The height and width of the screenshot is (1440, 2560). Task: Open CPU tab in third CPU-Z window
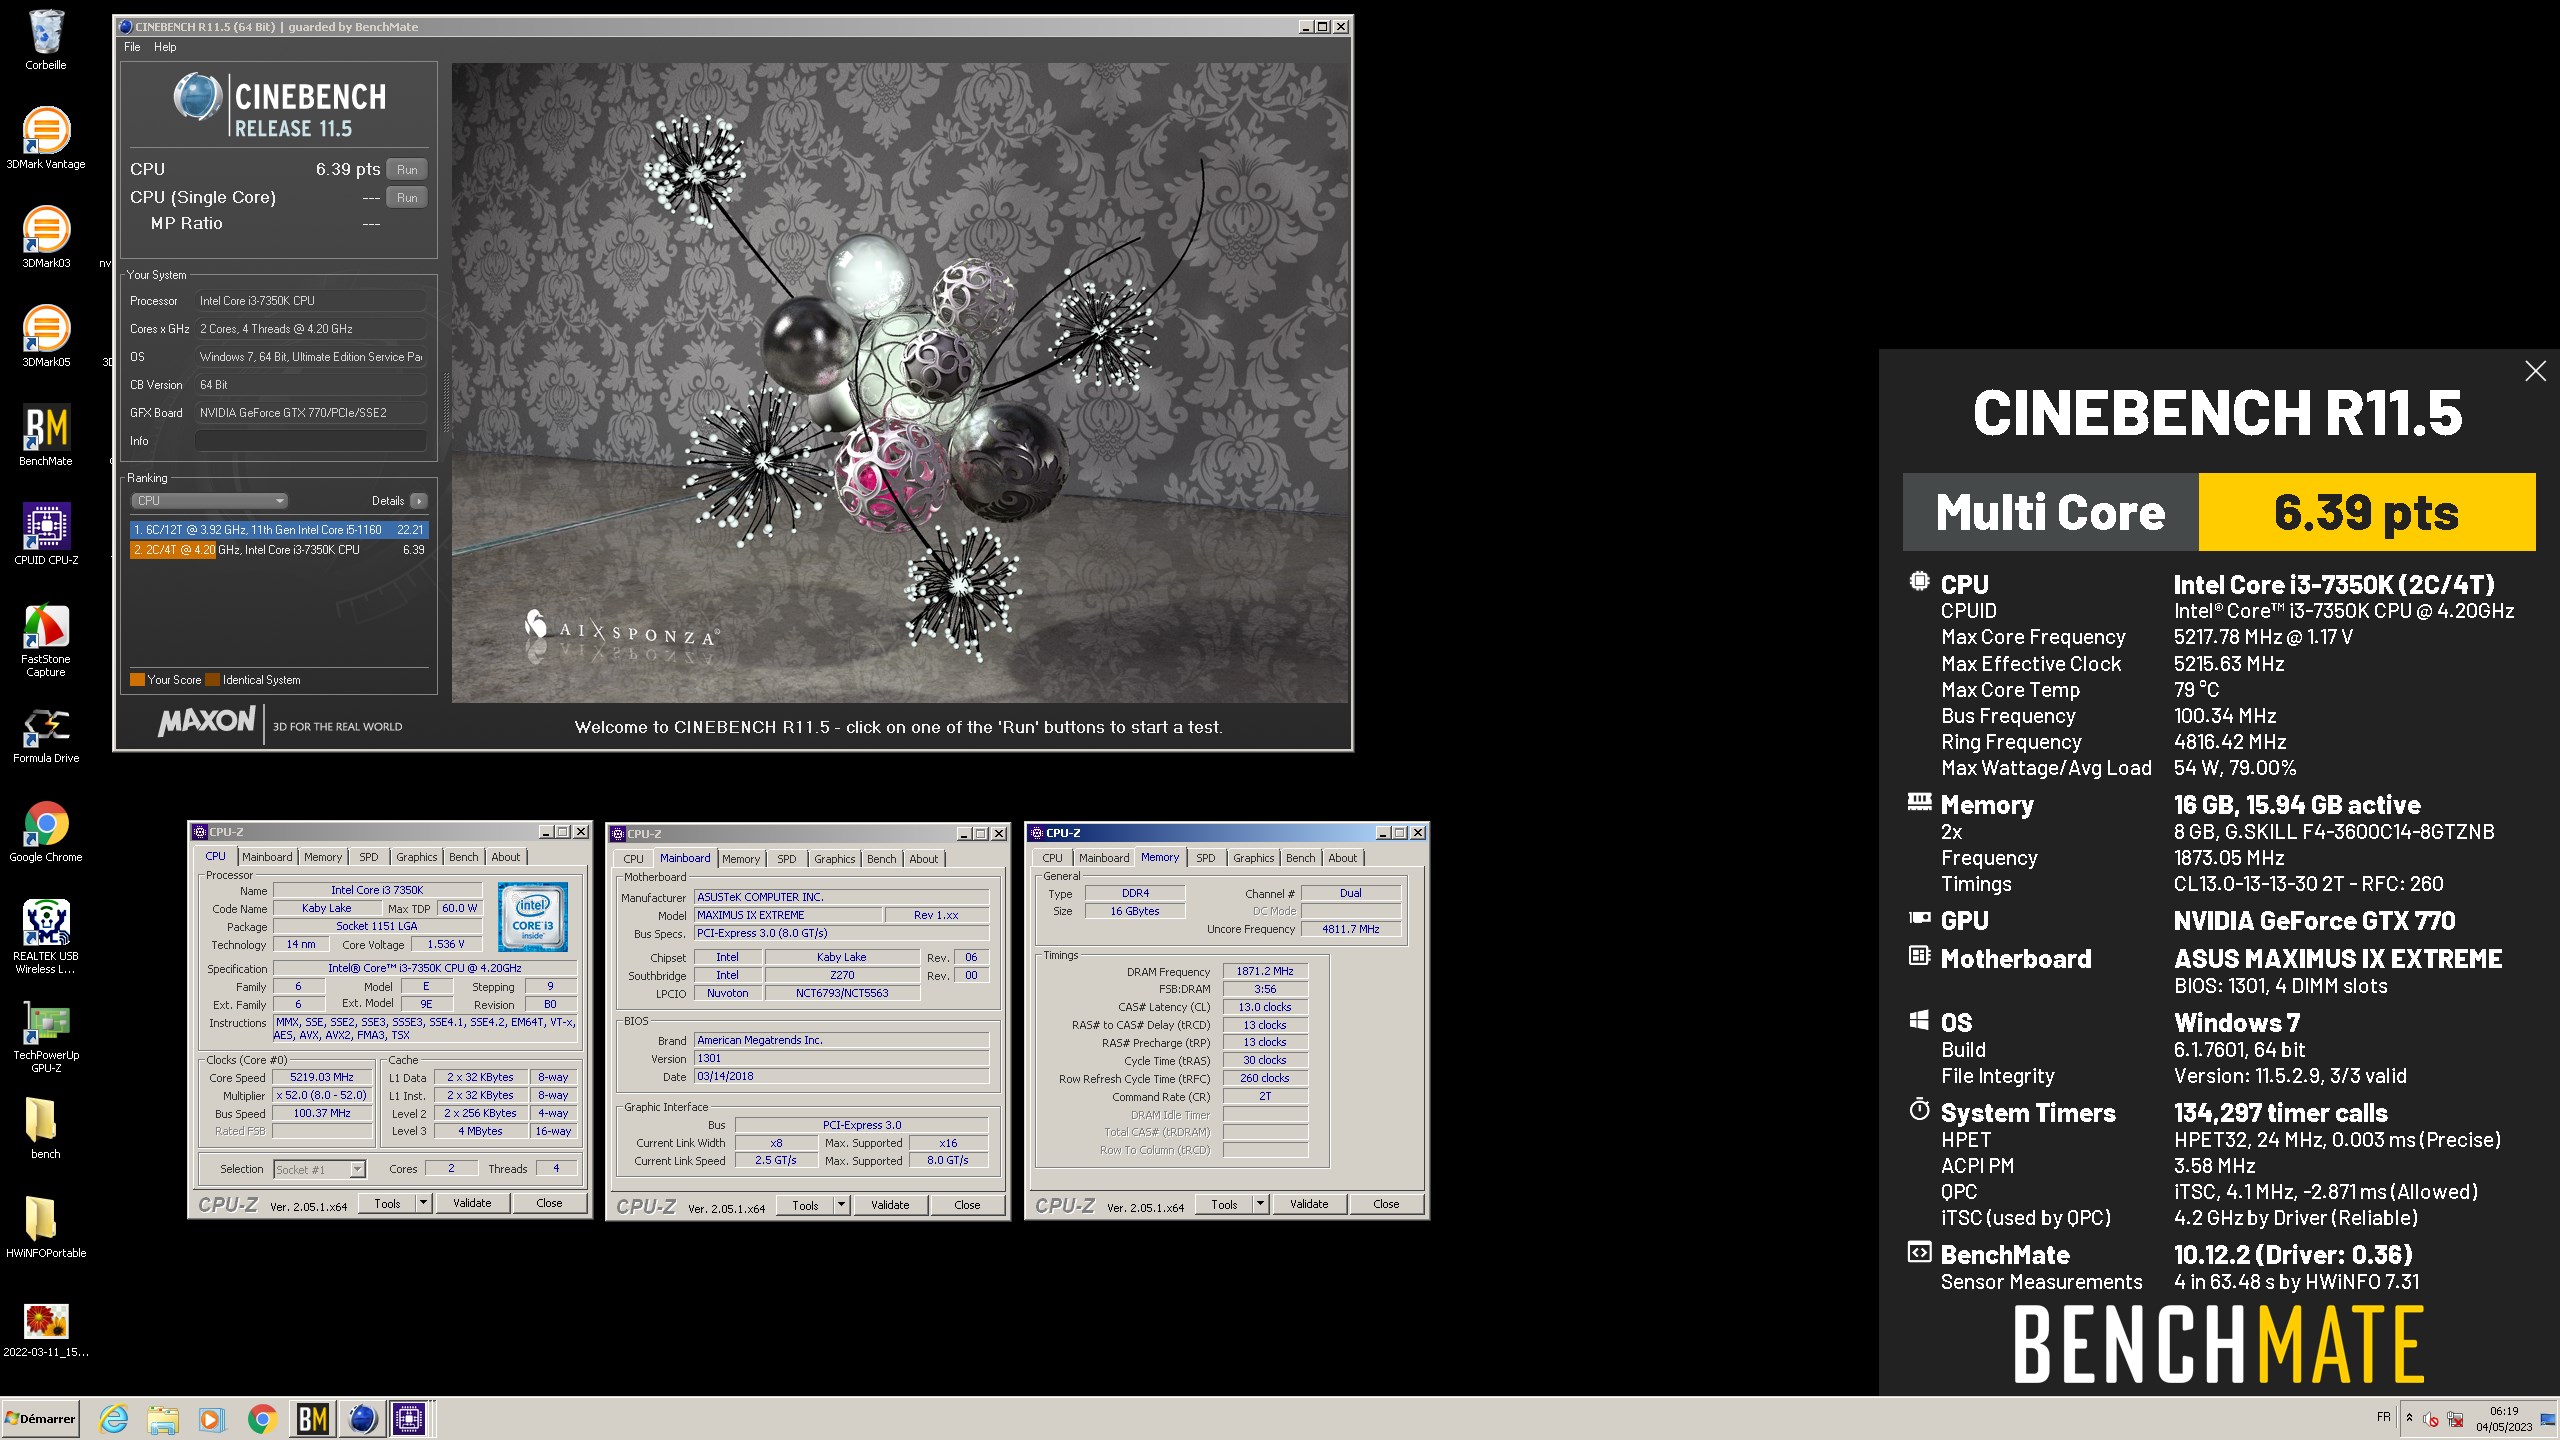click(x=1052, y=858)
